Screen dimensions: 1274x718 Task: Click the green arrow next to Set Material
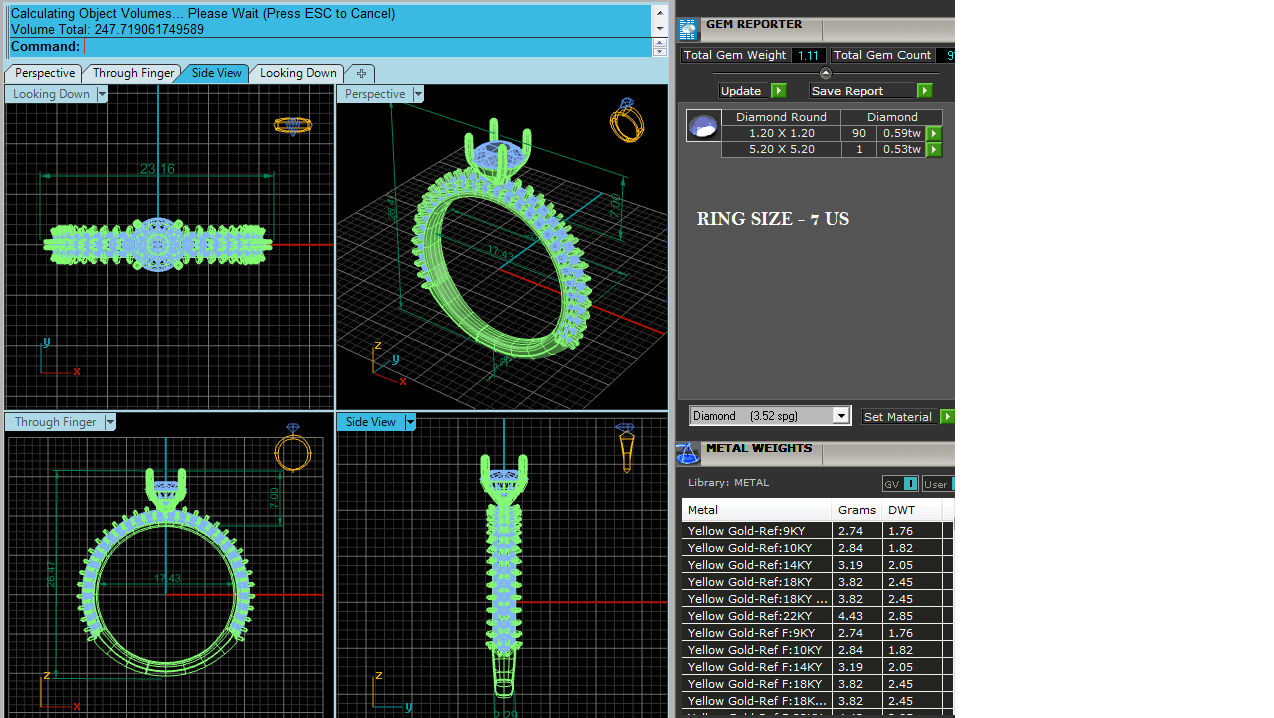(x=947, y=417)
